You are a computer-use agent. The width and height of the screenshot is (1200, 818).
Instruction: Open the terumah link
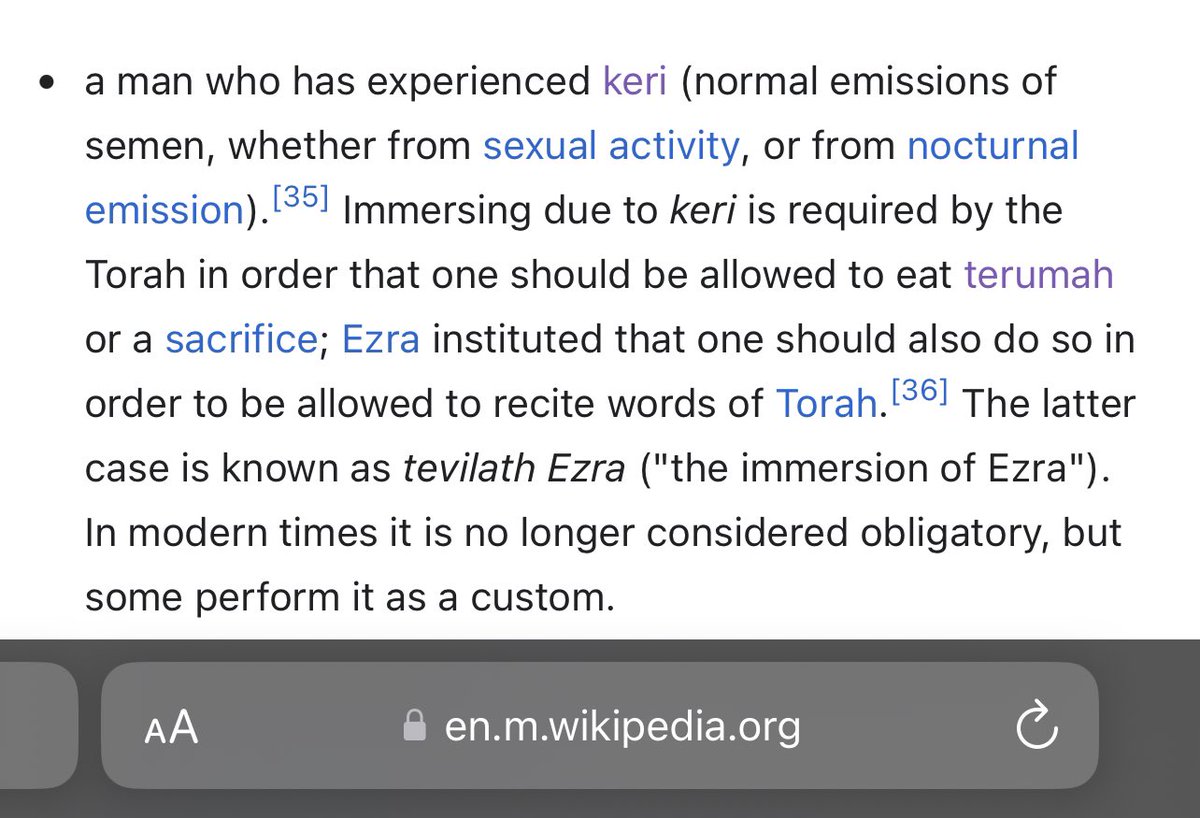tap(1038, 275)
